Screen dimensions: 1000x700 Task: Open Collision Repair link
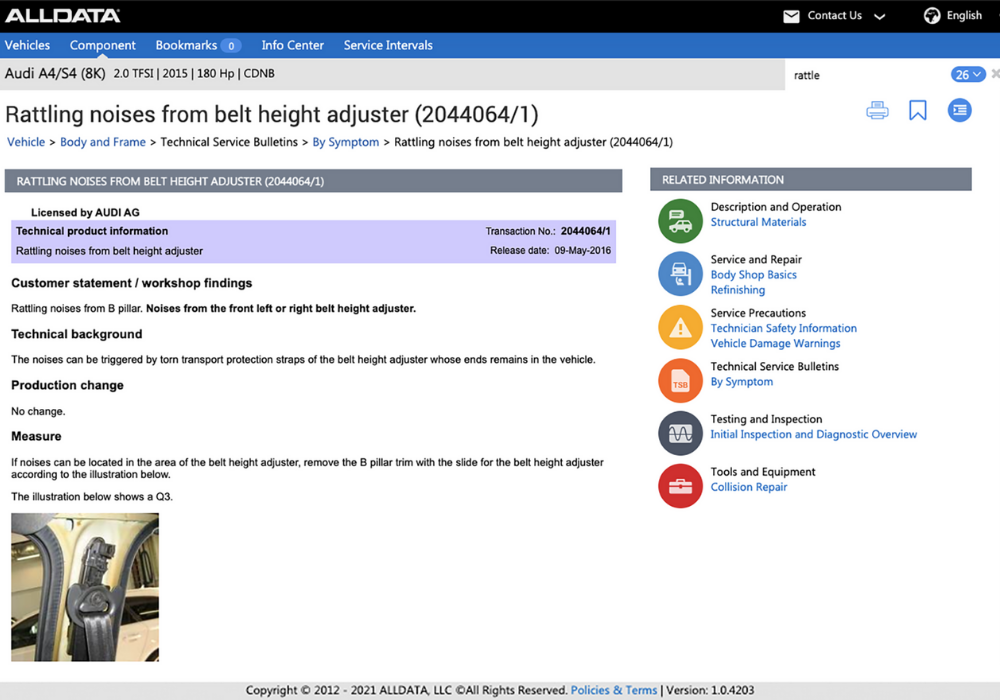(x=749, y=487)
